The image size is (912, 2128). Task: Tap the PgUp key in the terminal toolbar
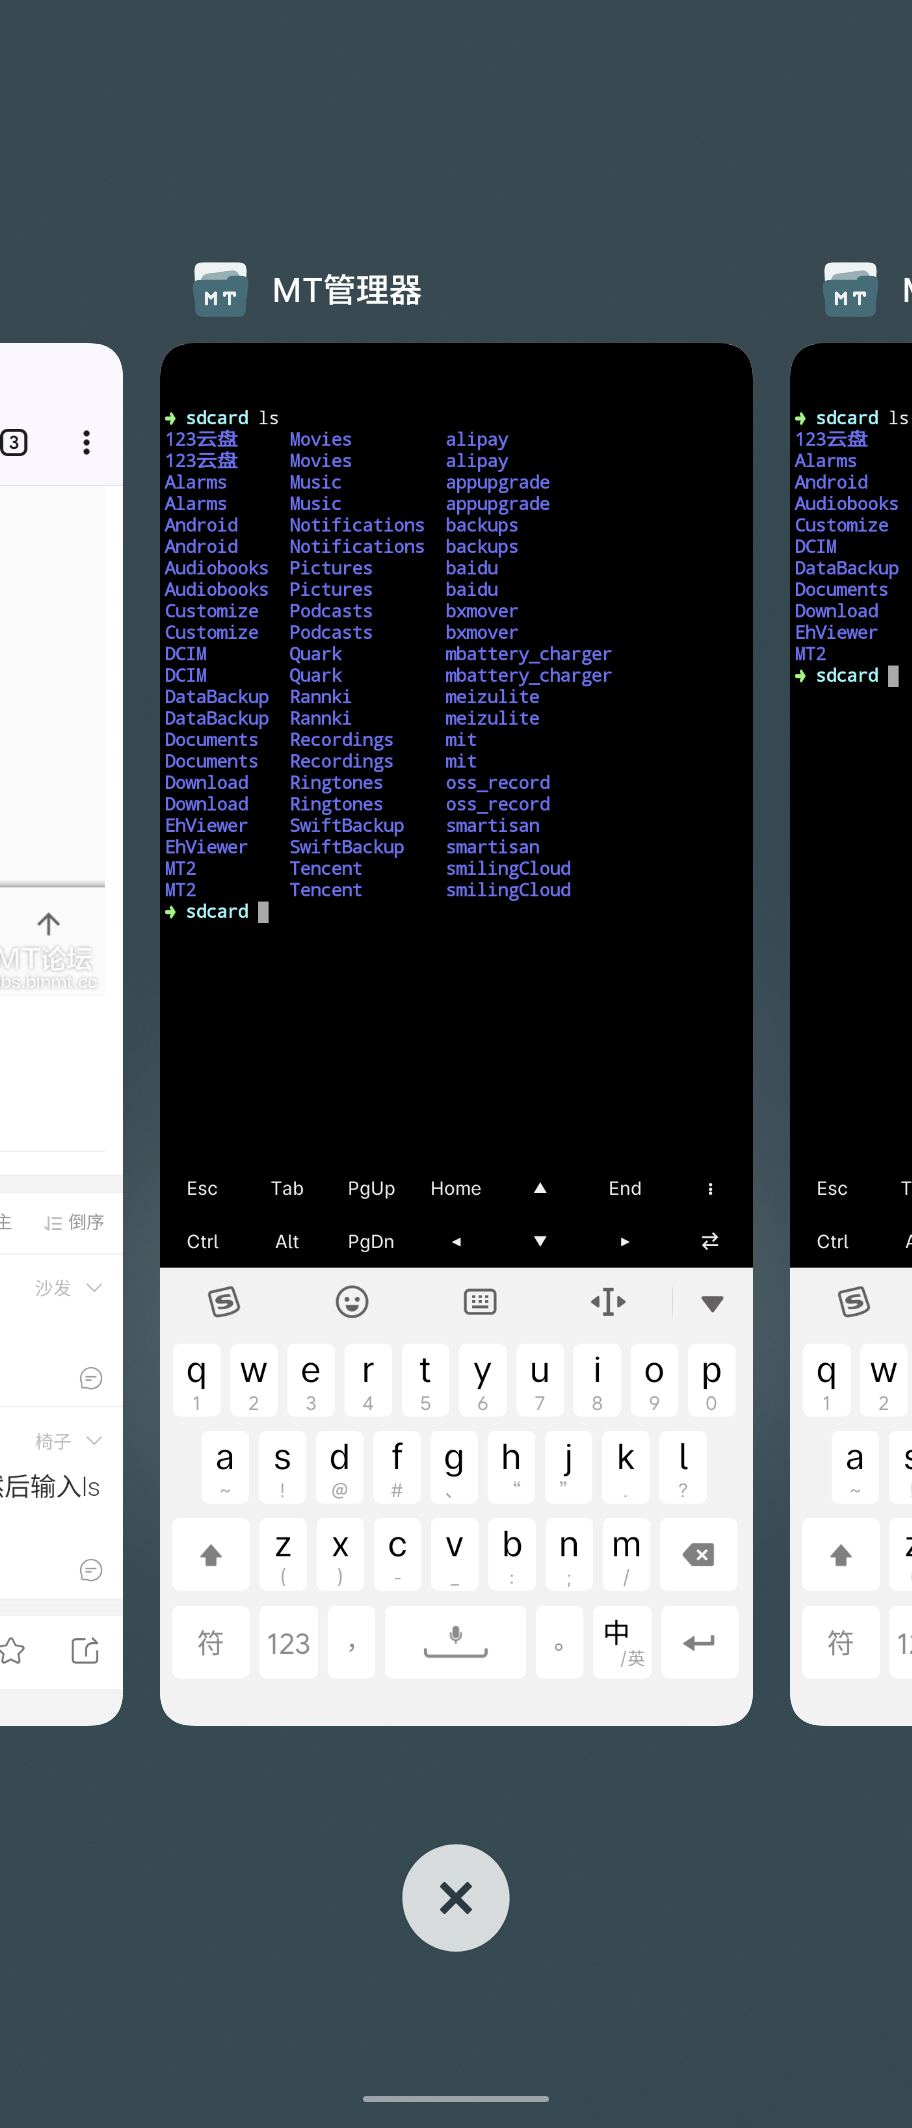[x=371, y=1188]
